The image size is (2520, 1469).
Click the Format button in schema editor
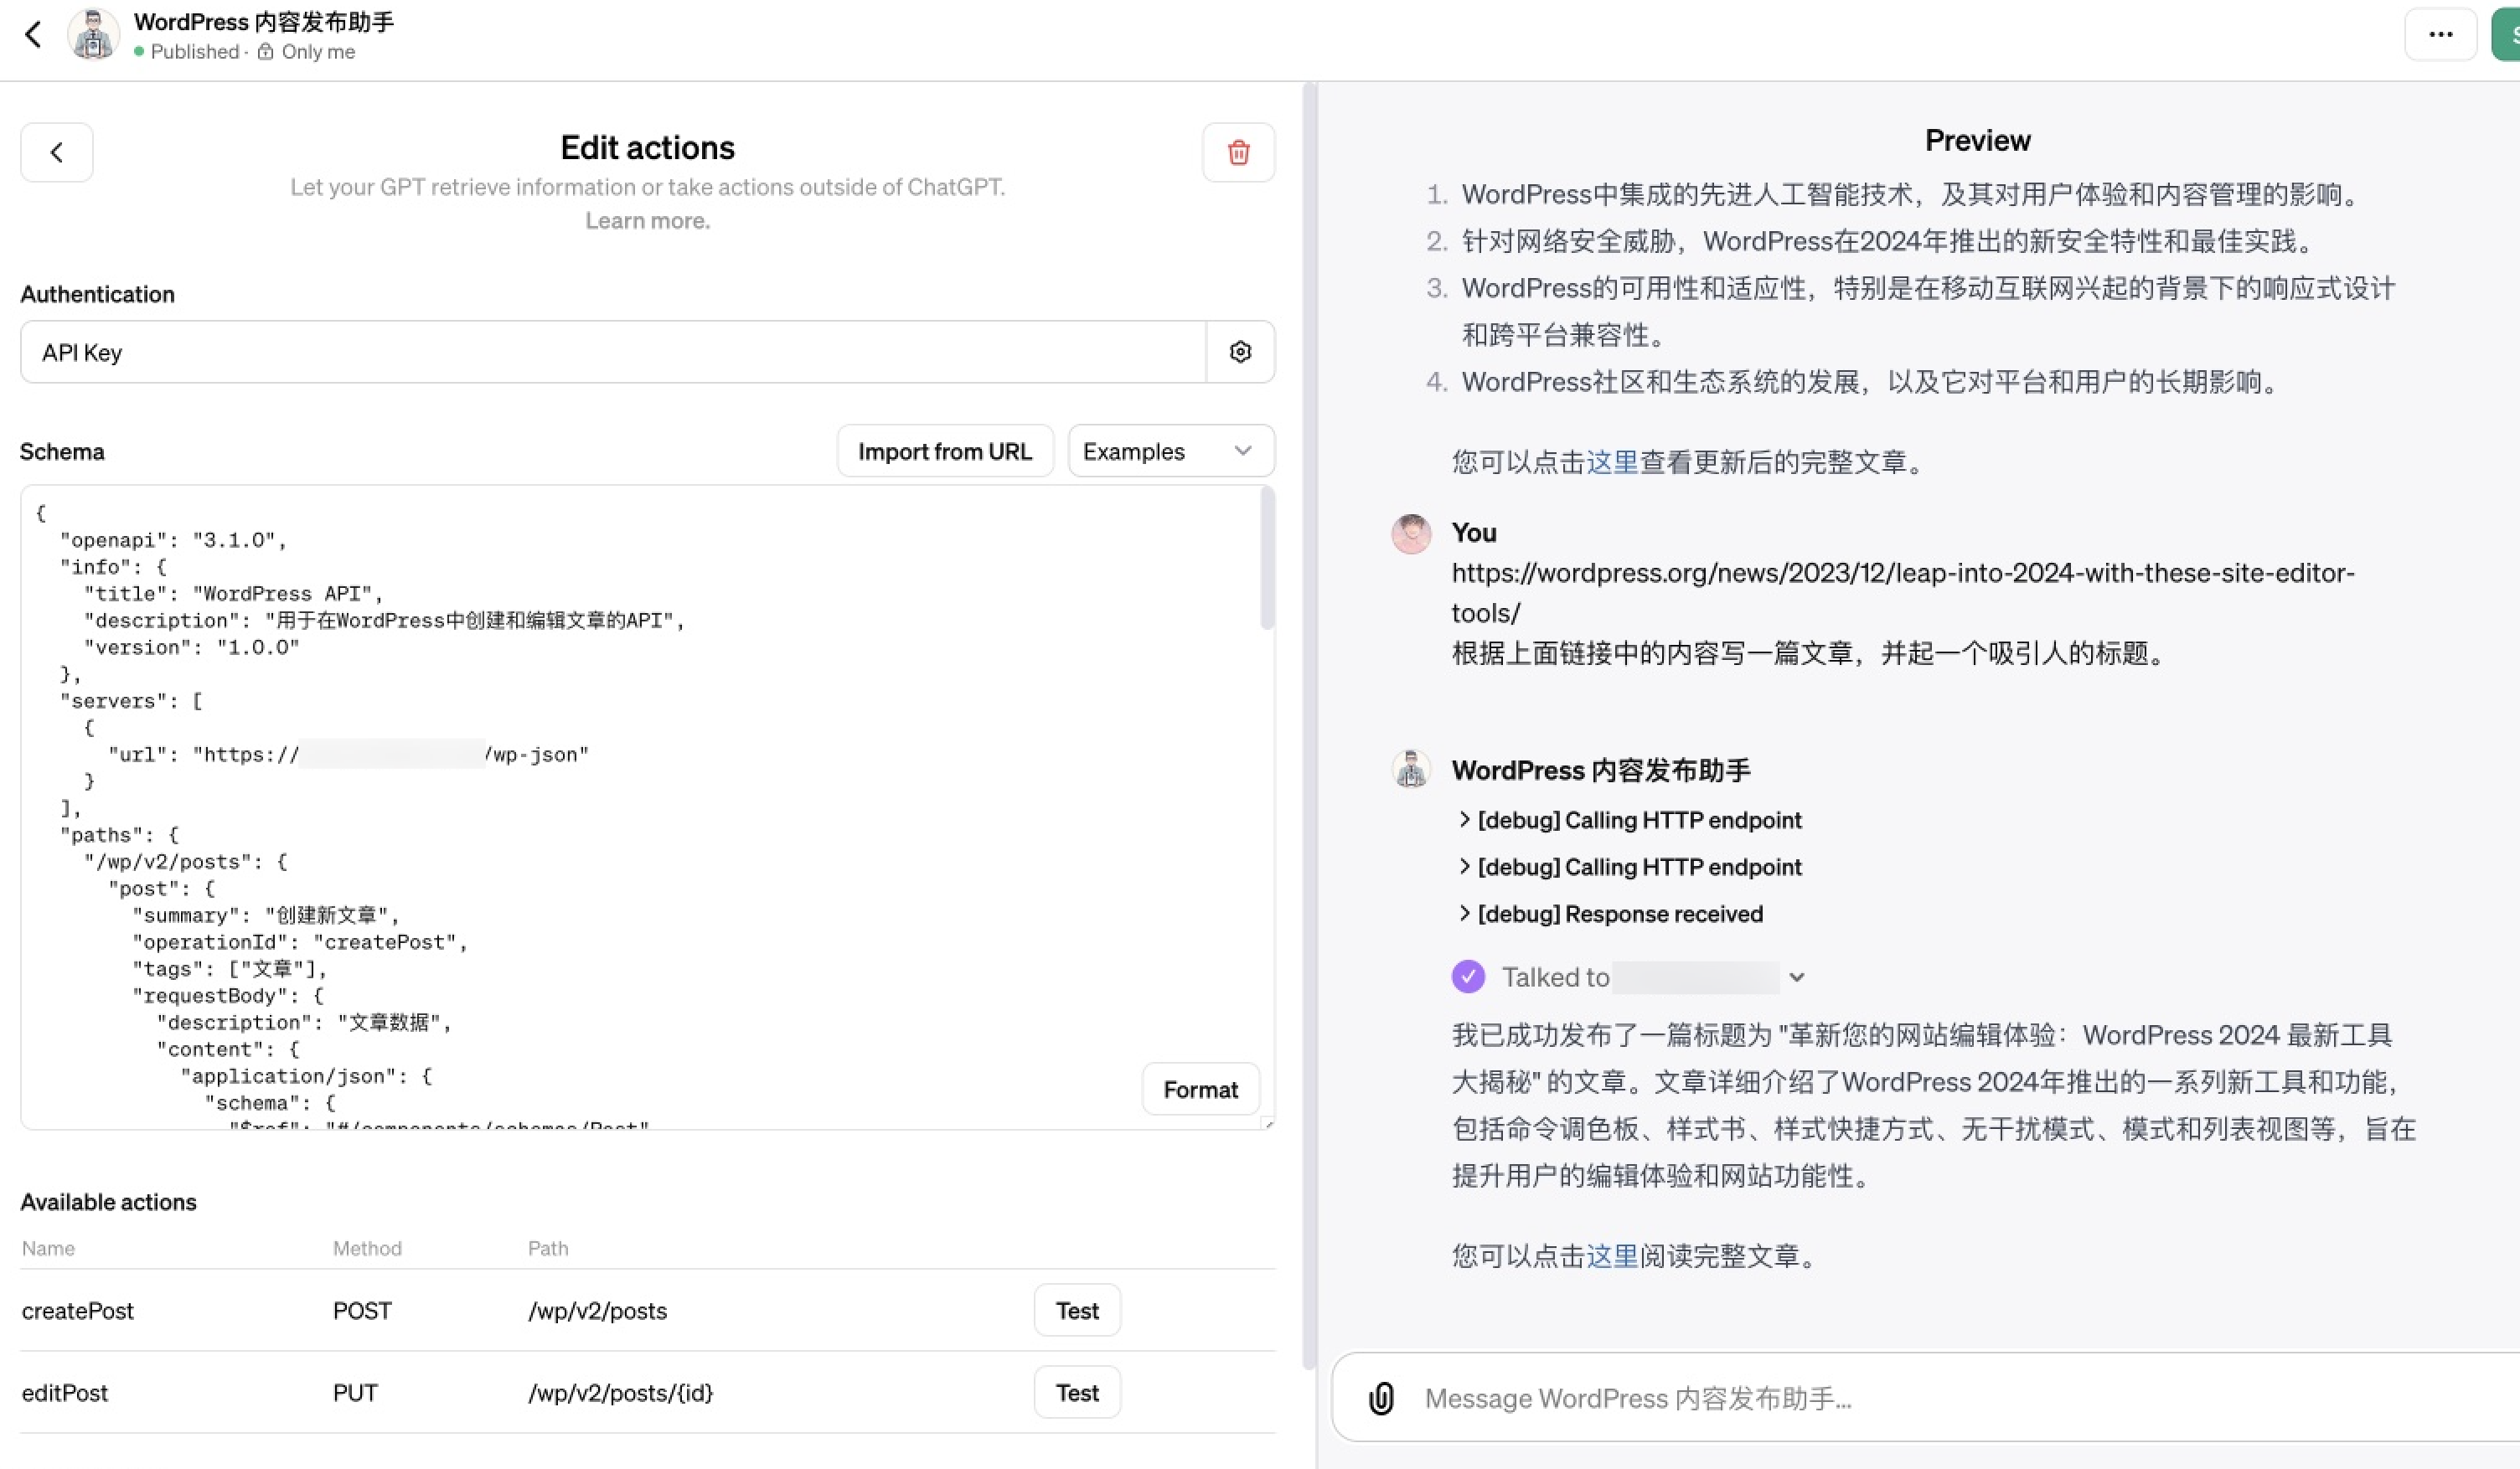pos(1200,1089)
